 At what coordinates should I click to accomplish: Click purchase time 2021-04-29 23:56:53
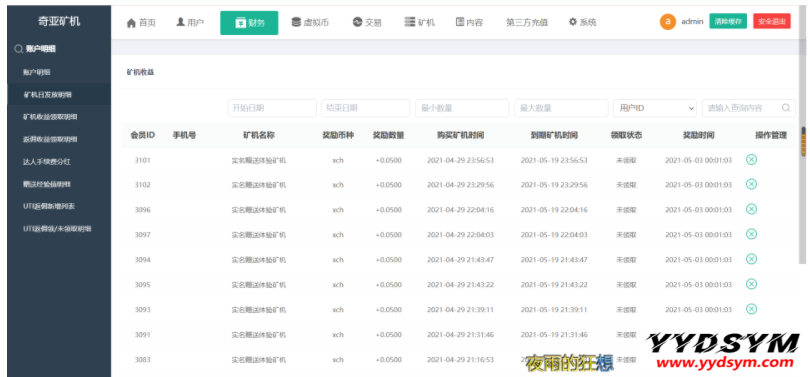point(460,160)
